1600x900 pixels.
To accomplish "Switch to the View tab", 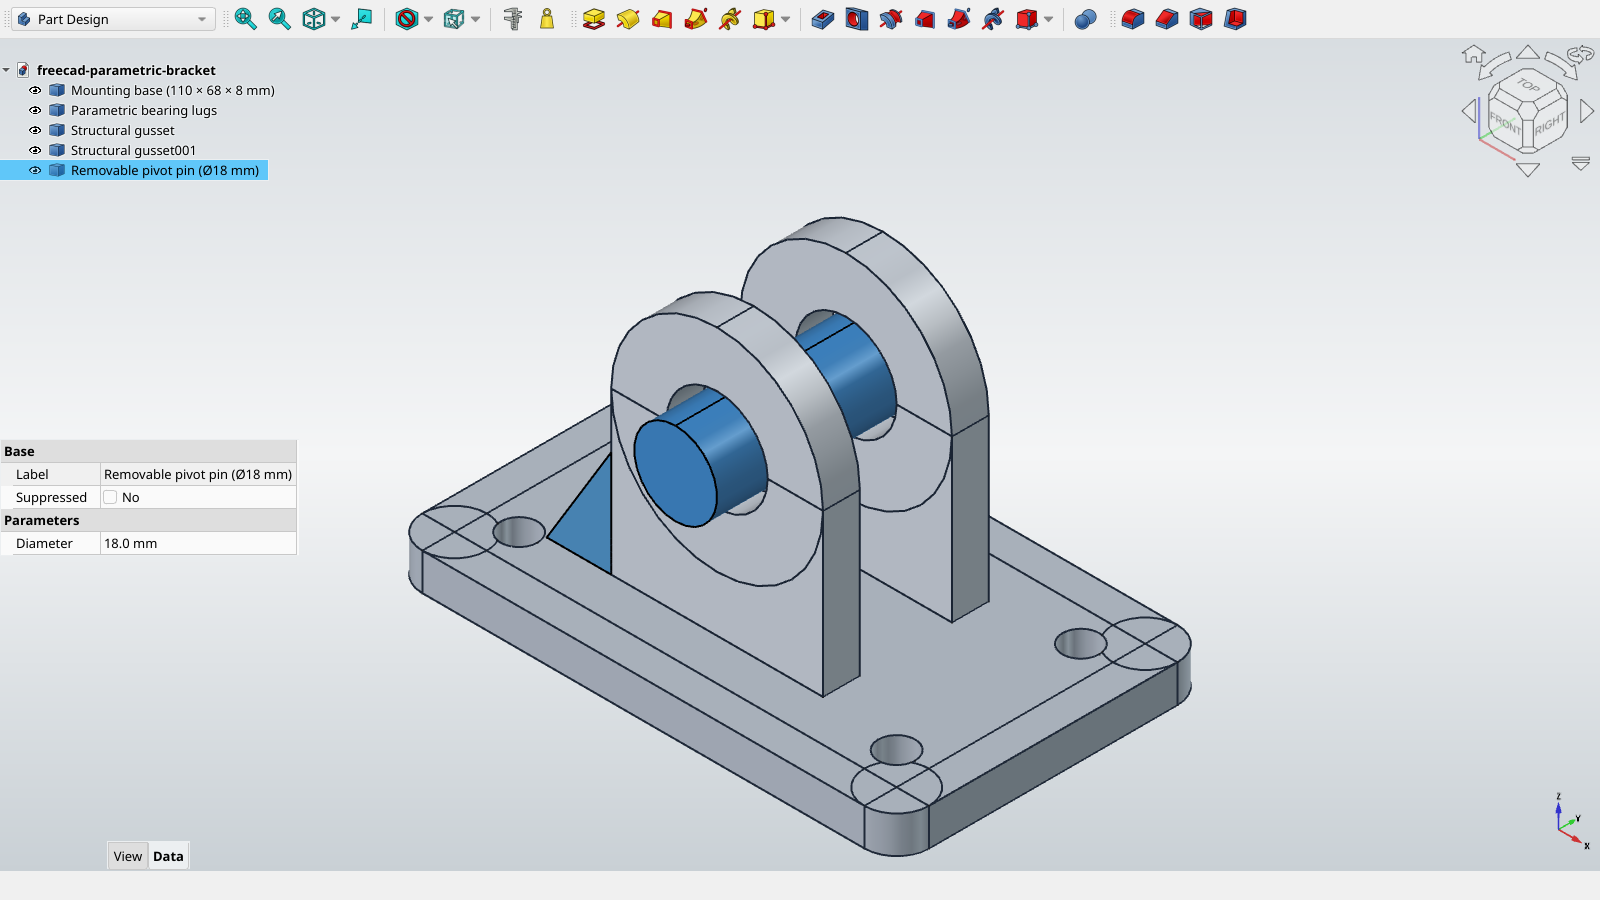I will pyautogui.click(x=128, y=856).
